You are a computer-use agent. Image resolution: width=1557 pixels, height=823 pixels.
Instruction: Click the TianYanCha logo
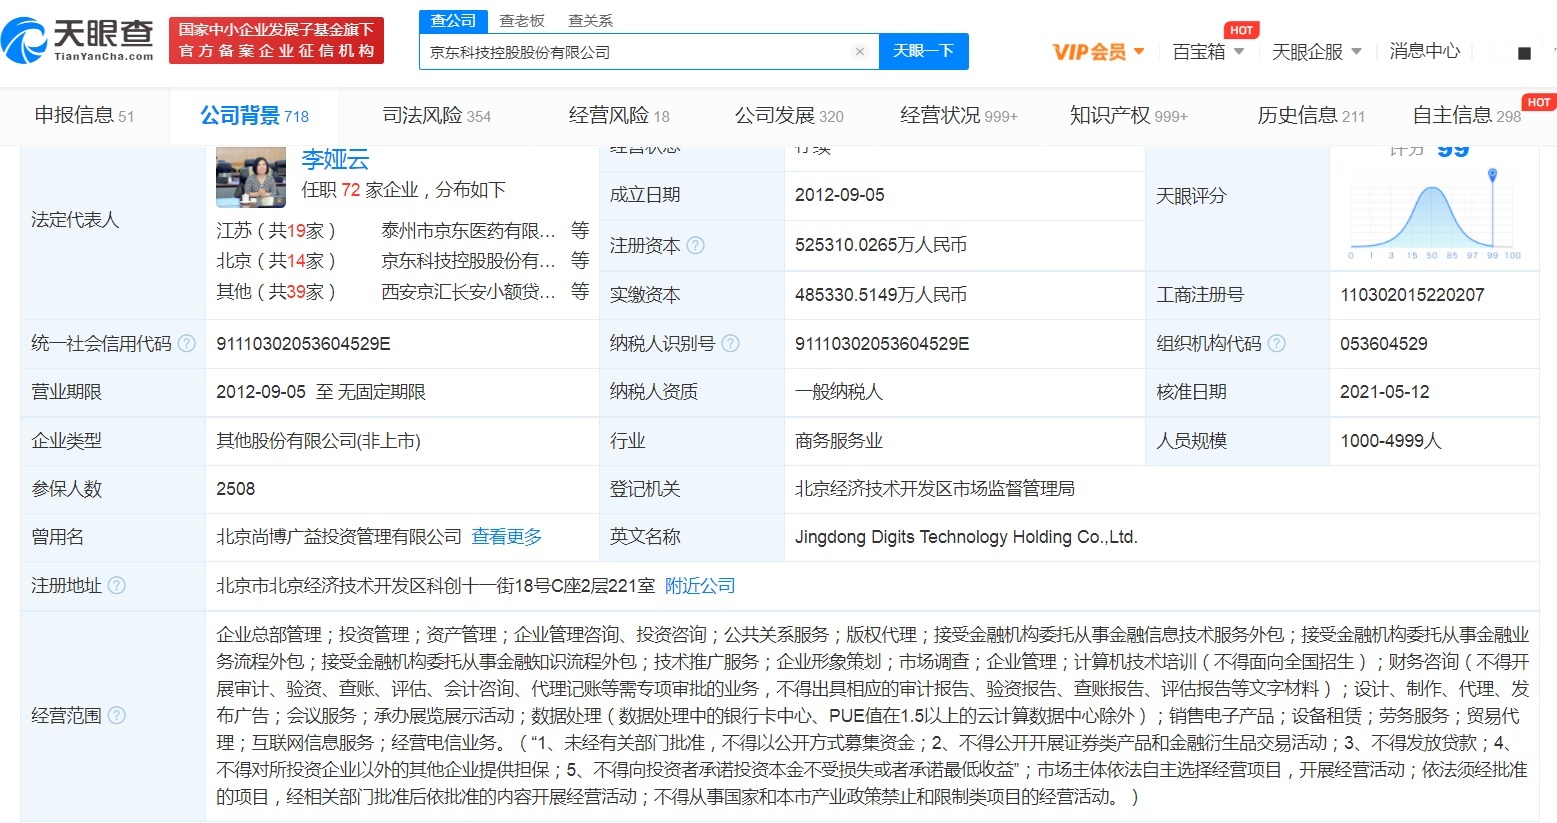[79, 40]
